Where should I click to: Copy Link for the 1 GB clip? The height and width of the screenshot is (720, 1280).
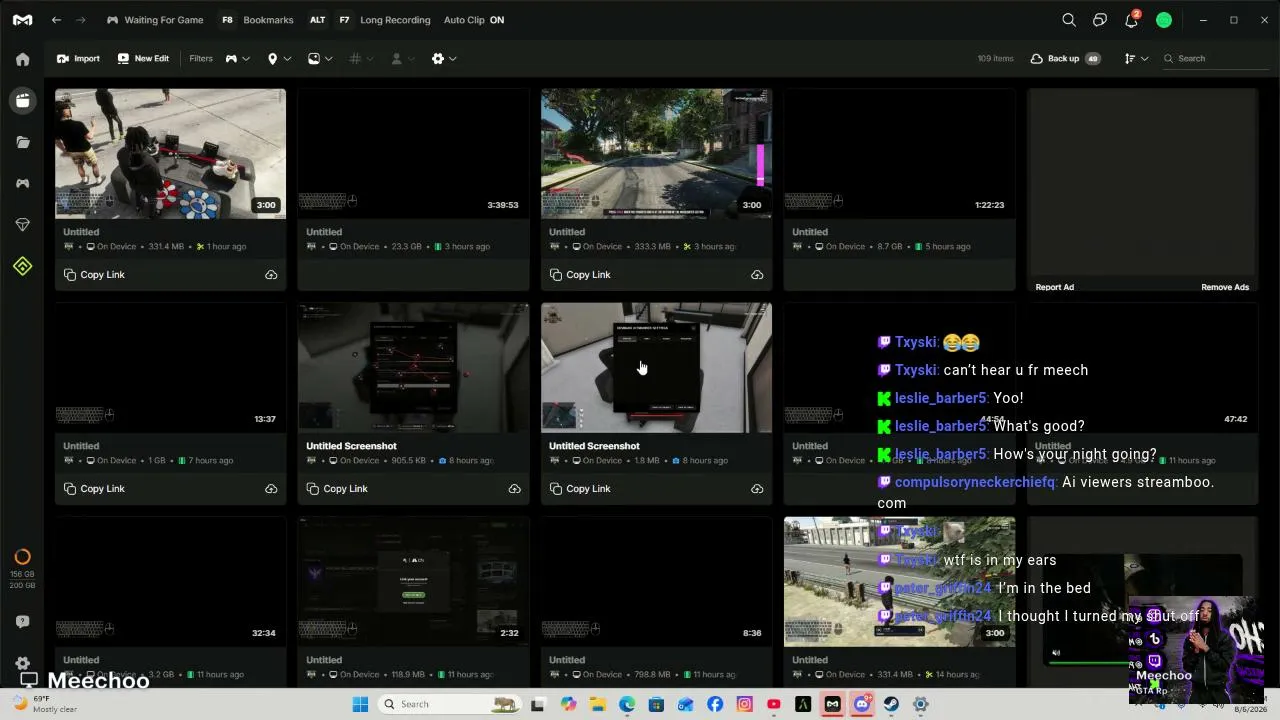coord(94,489)
